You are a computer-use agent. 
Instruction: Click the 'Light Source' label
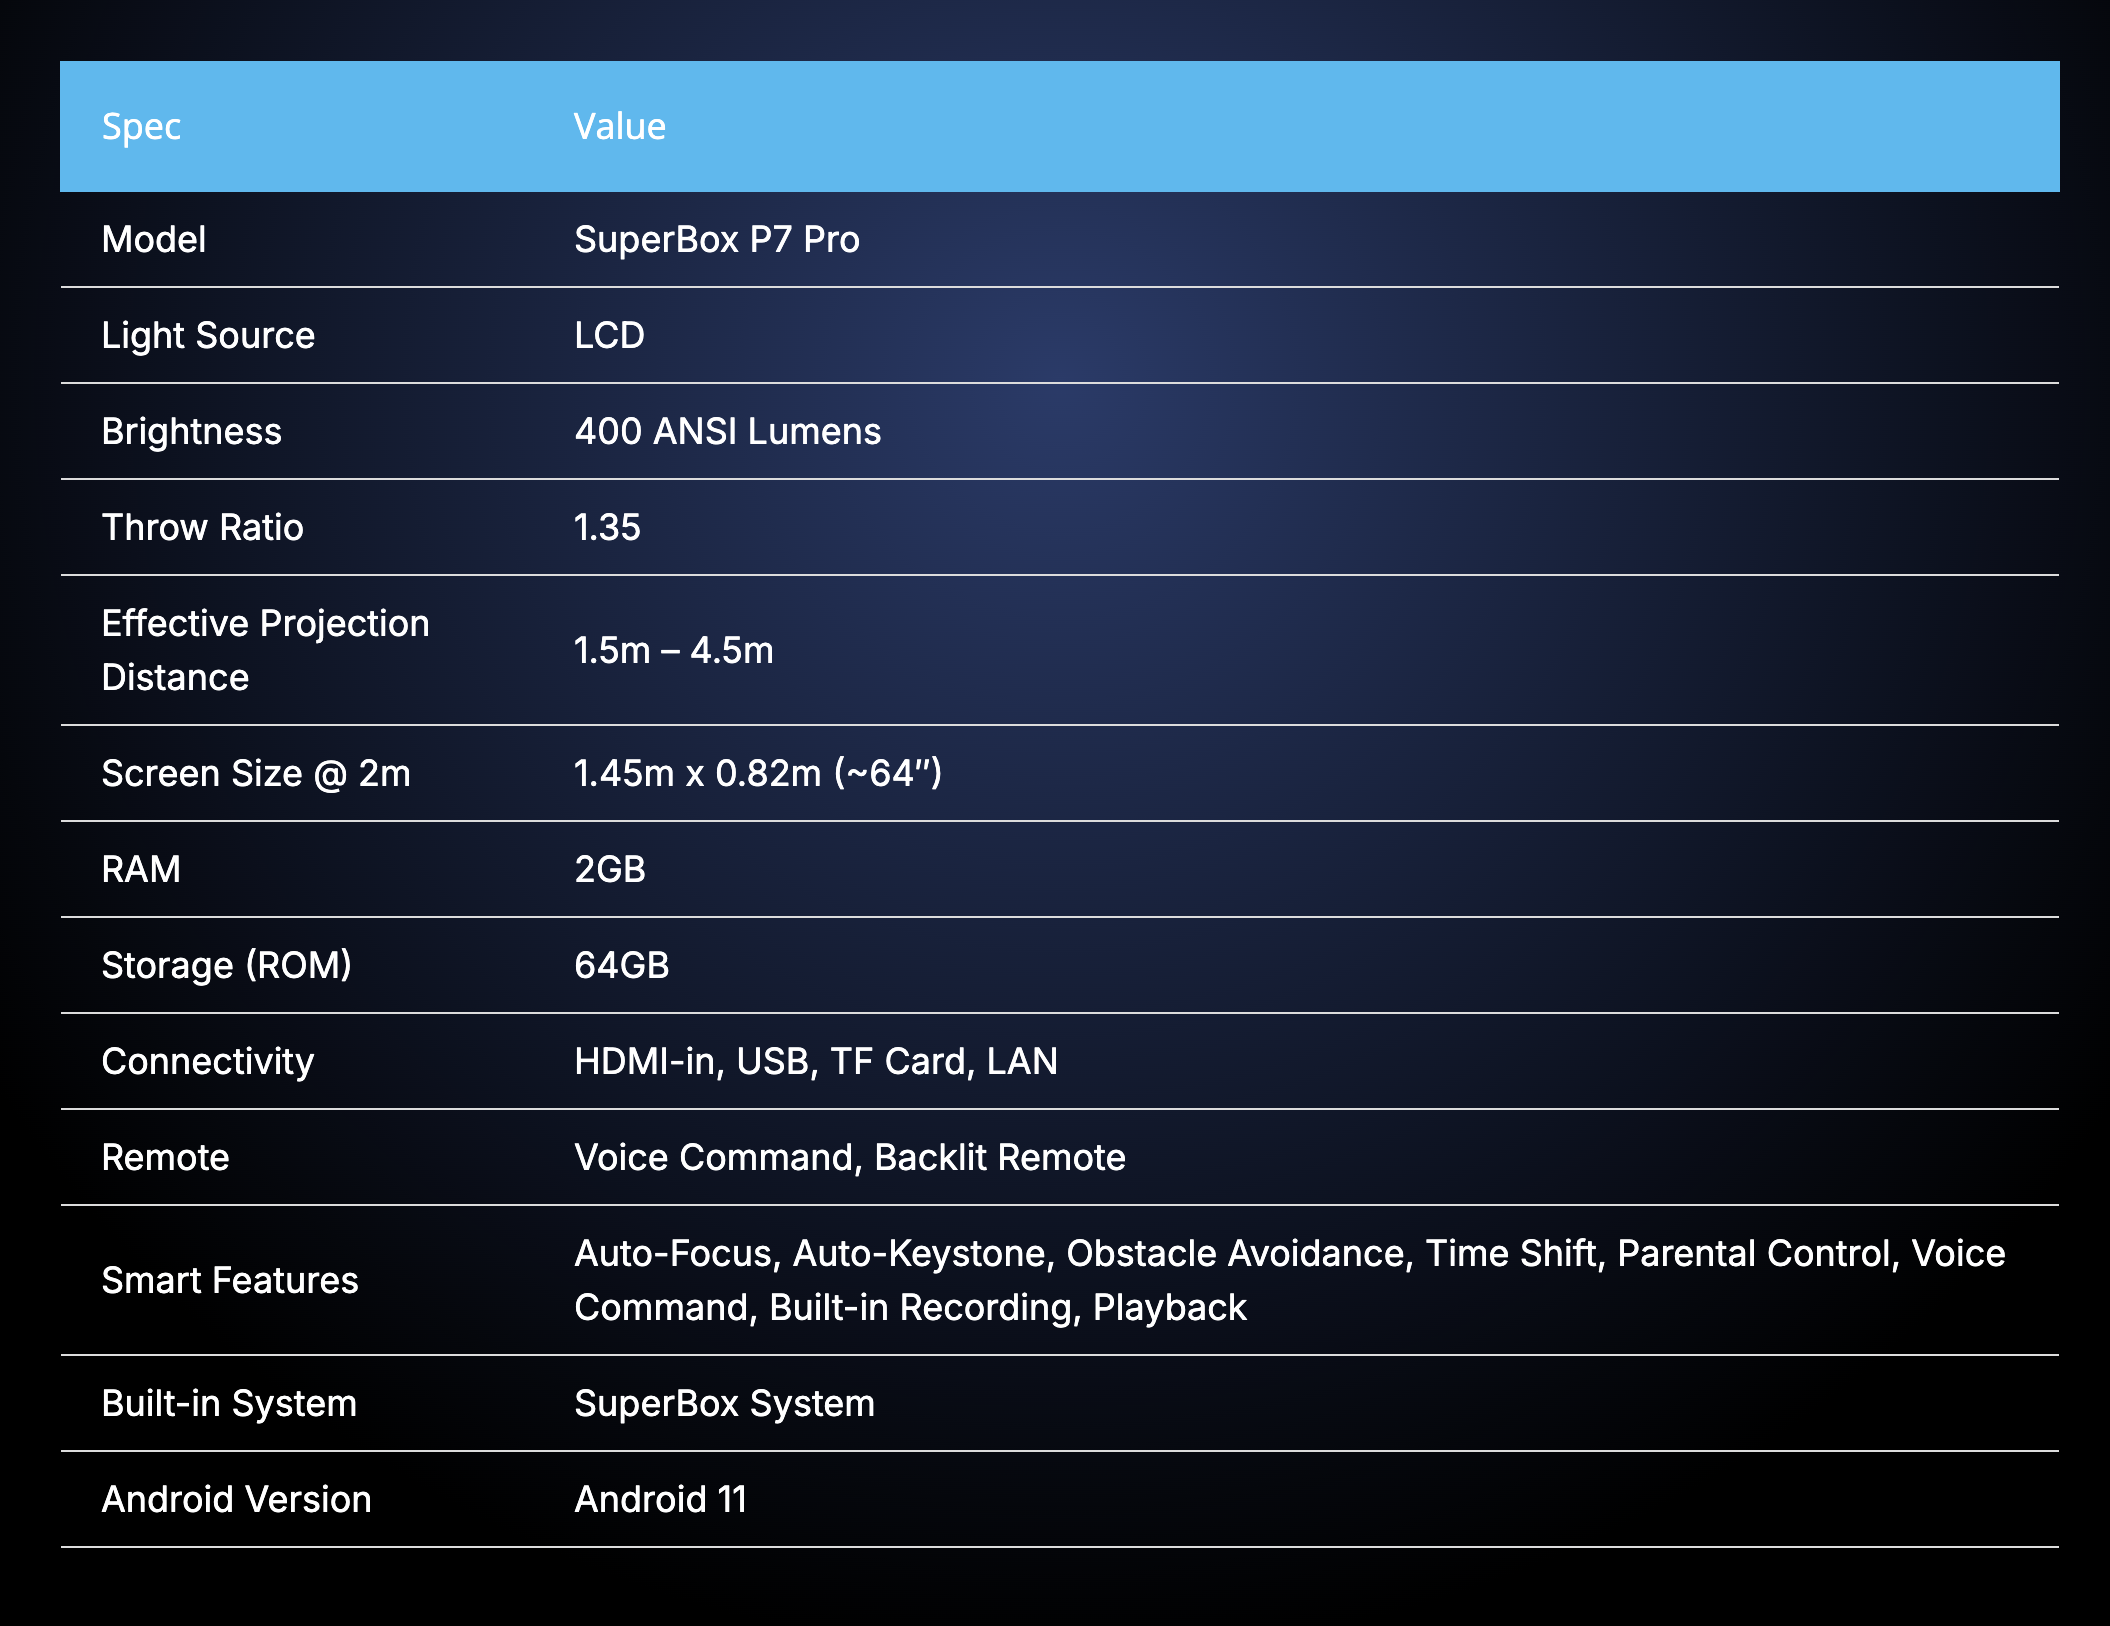pos(208,336)
